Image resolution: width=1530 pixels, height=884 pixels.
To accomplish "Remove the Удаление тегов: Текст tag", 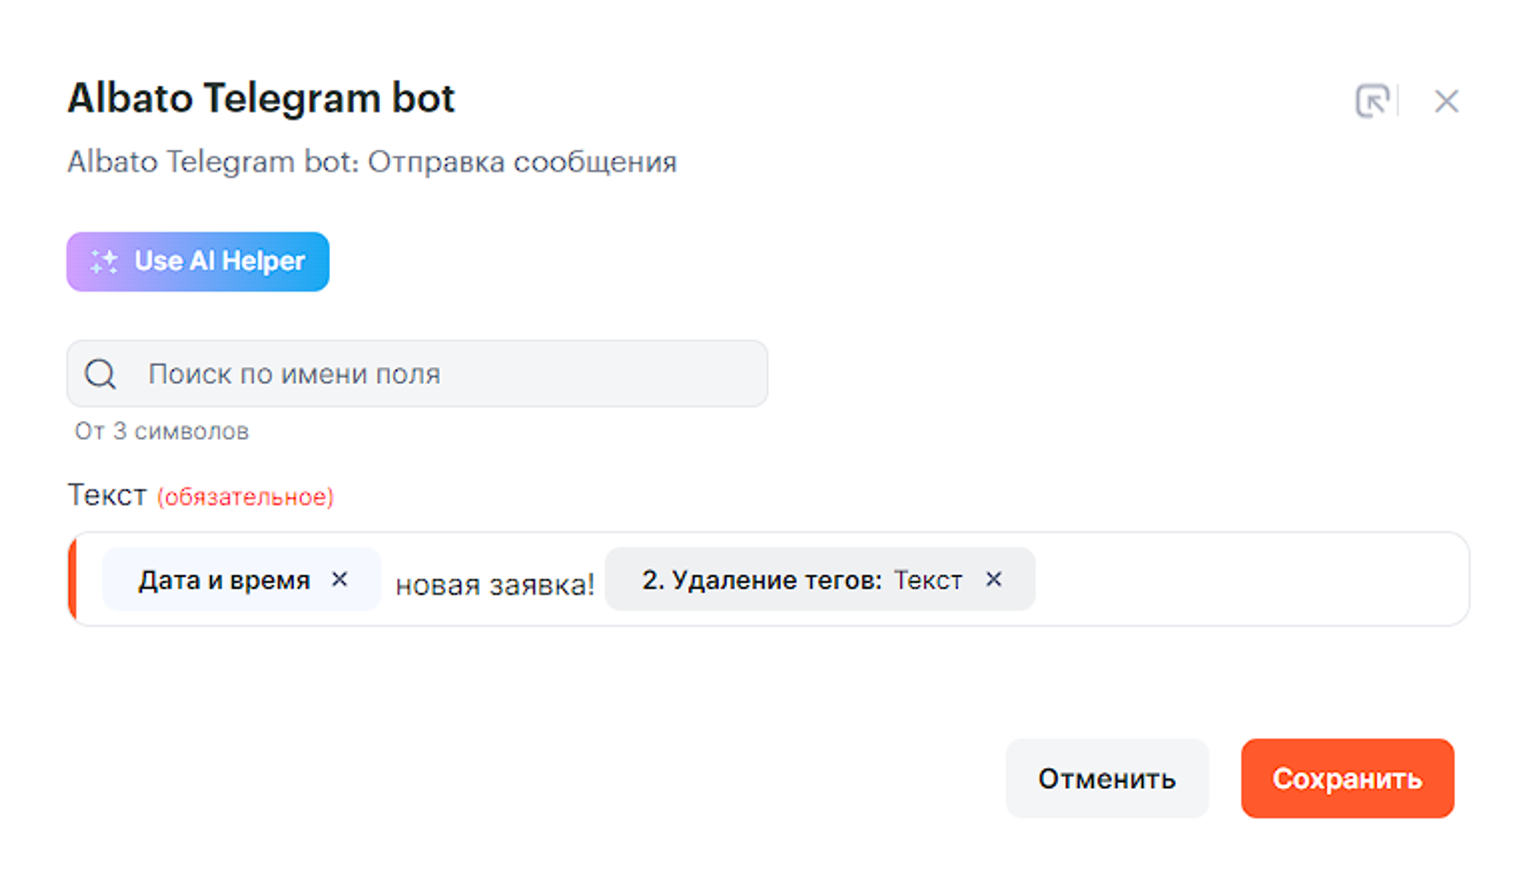I will click(x=993, y=579).
